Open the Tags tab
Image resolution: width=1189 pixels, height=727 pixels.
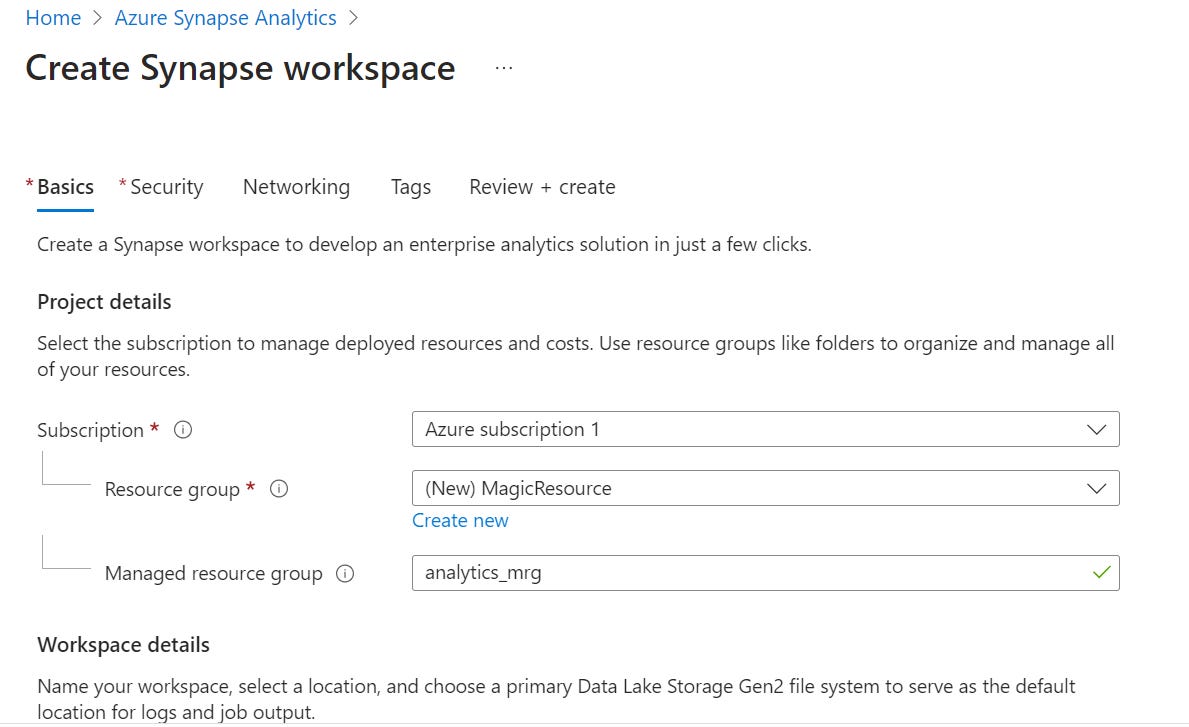(410, 187)
